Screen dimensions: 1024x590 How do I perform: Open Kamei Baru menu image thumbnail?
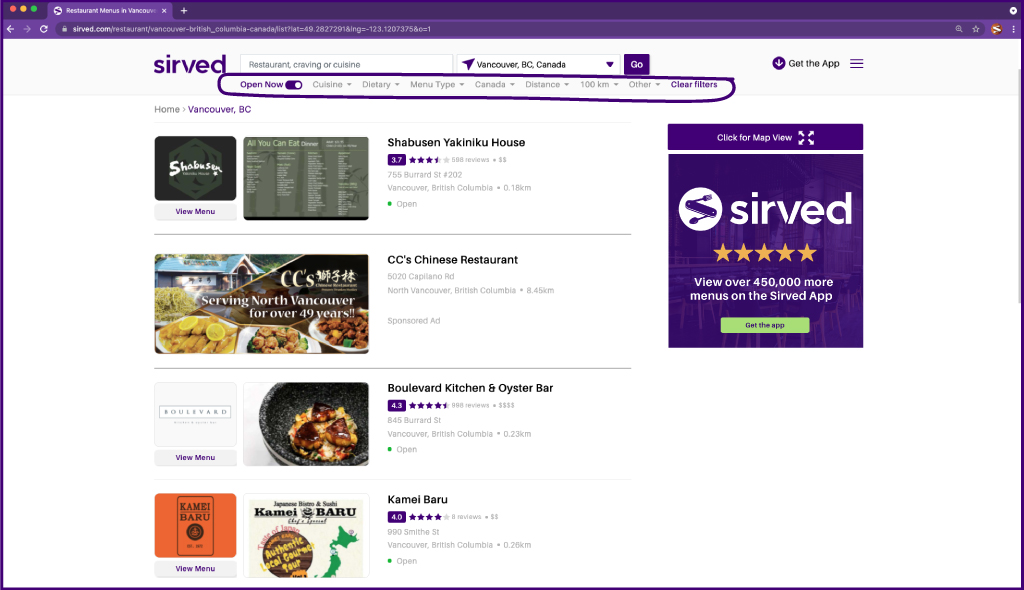click(306, 536)
